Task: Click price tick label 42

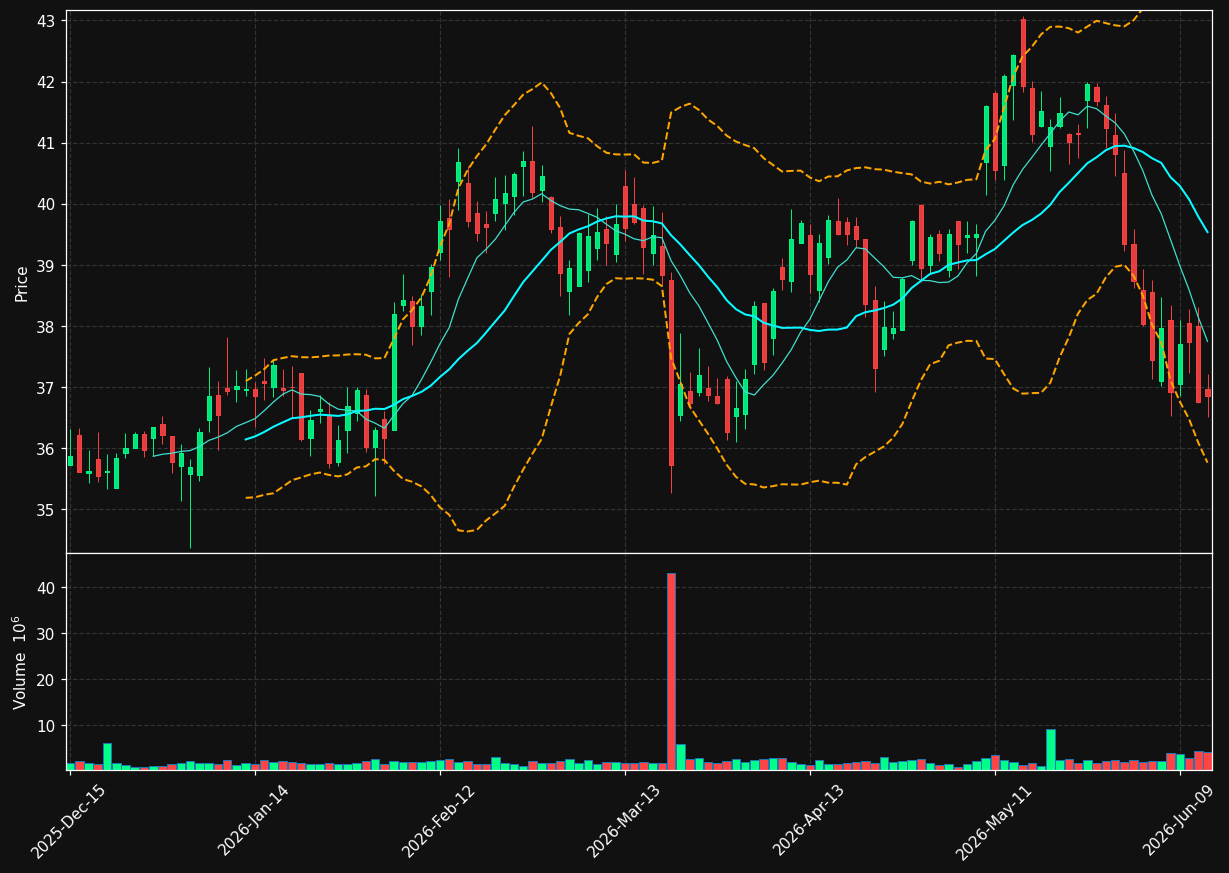Action: coord(48,82)
